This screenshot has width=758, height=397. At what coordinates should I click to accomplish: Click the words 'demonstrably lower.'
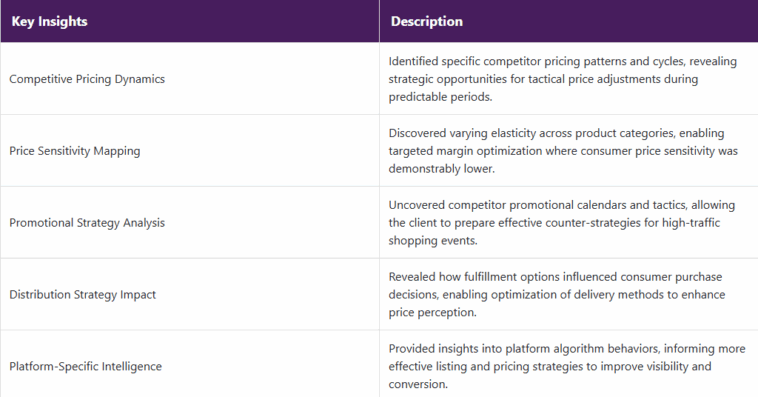(442, 169)
